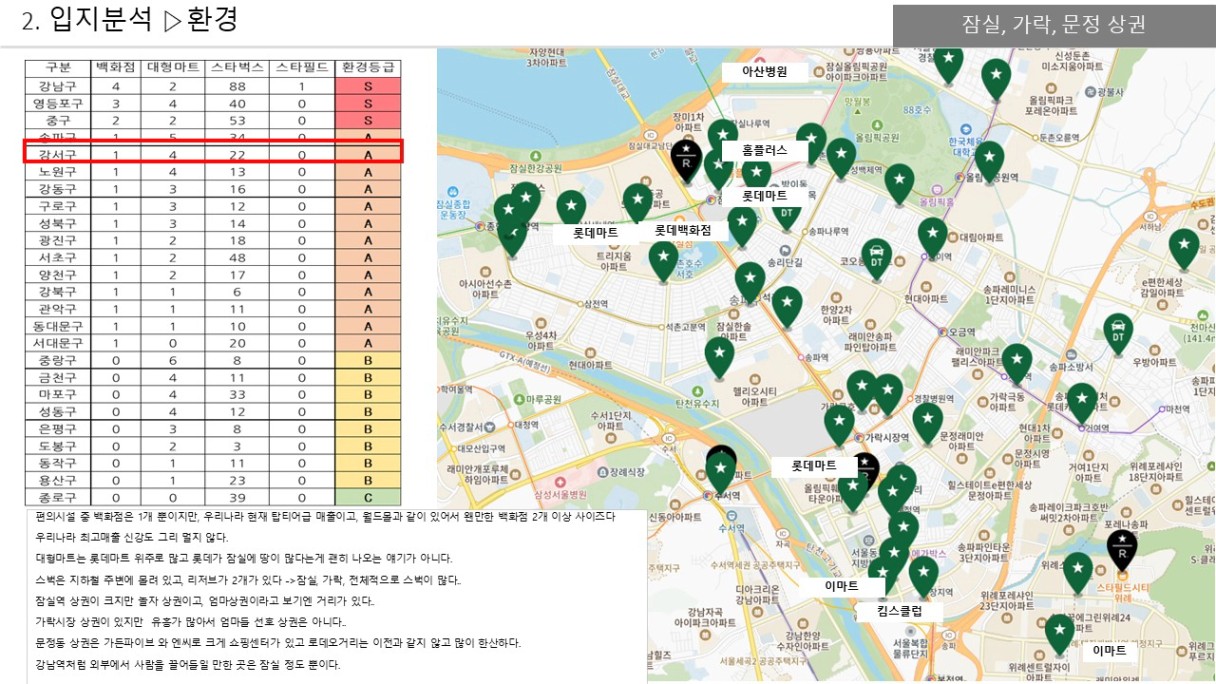Click the 이마트 label above 킴스클럽
The image size is (1216, 684).
pyautogui.click(x=844, y=586)
